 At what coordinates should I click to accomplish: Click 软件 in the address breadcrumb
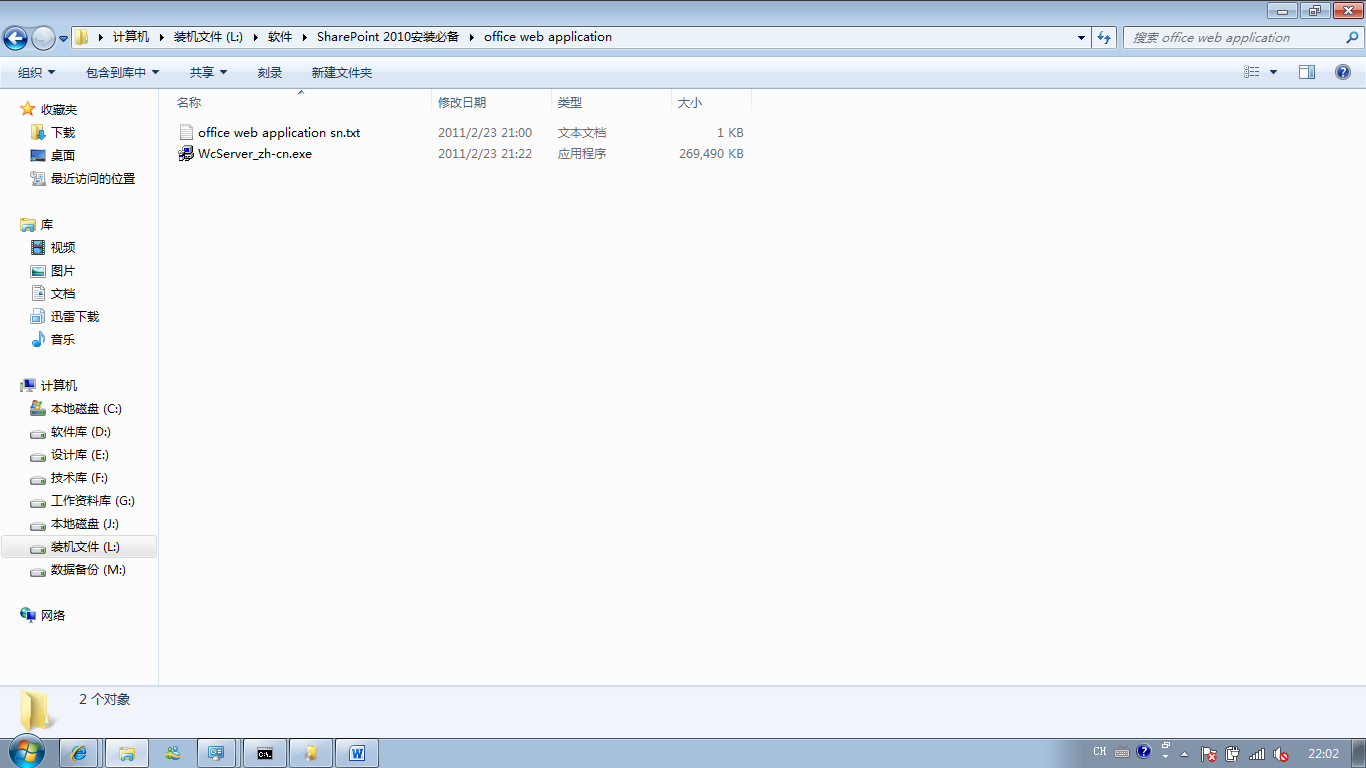[280, 37]
